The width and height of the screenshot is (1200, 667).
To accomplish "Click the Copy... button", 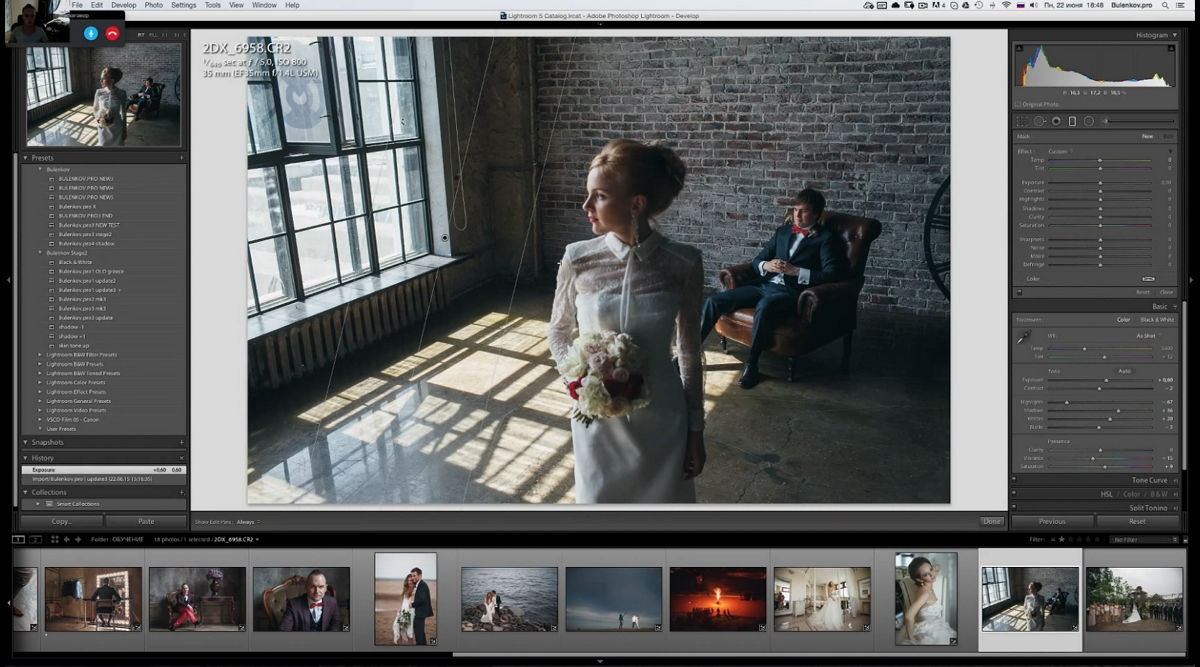I will (62, 521).
